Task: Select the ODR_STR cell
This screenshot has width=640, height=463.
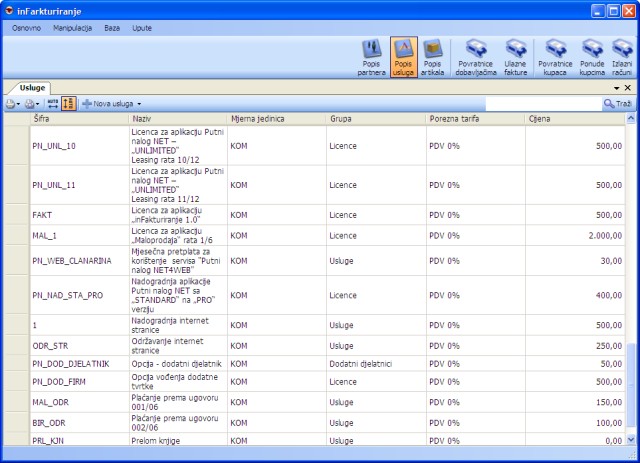Action: (79, 345)
